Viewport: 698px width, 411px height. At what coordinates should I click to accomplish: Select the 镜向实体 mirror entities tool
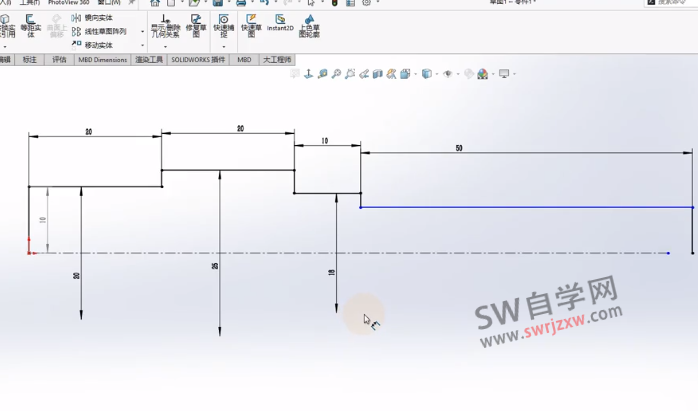coord(92,18)
